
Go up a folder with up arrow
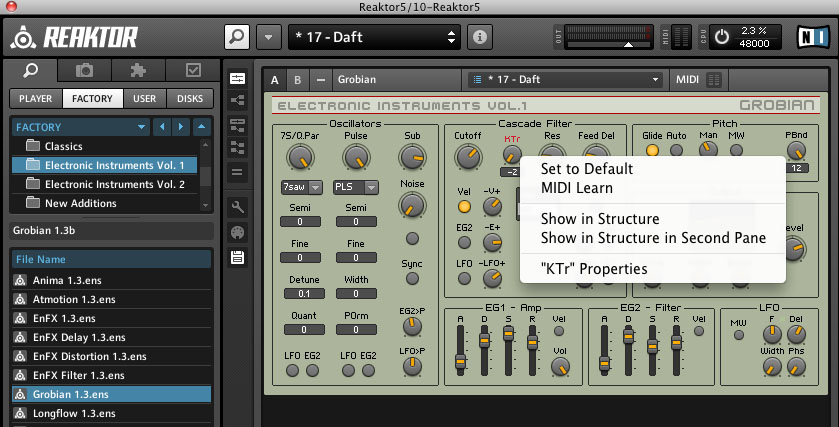point(201,127)
